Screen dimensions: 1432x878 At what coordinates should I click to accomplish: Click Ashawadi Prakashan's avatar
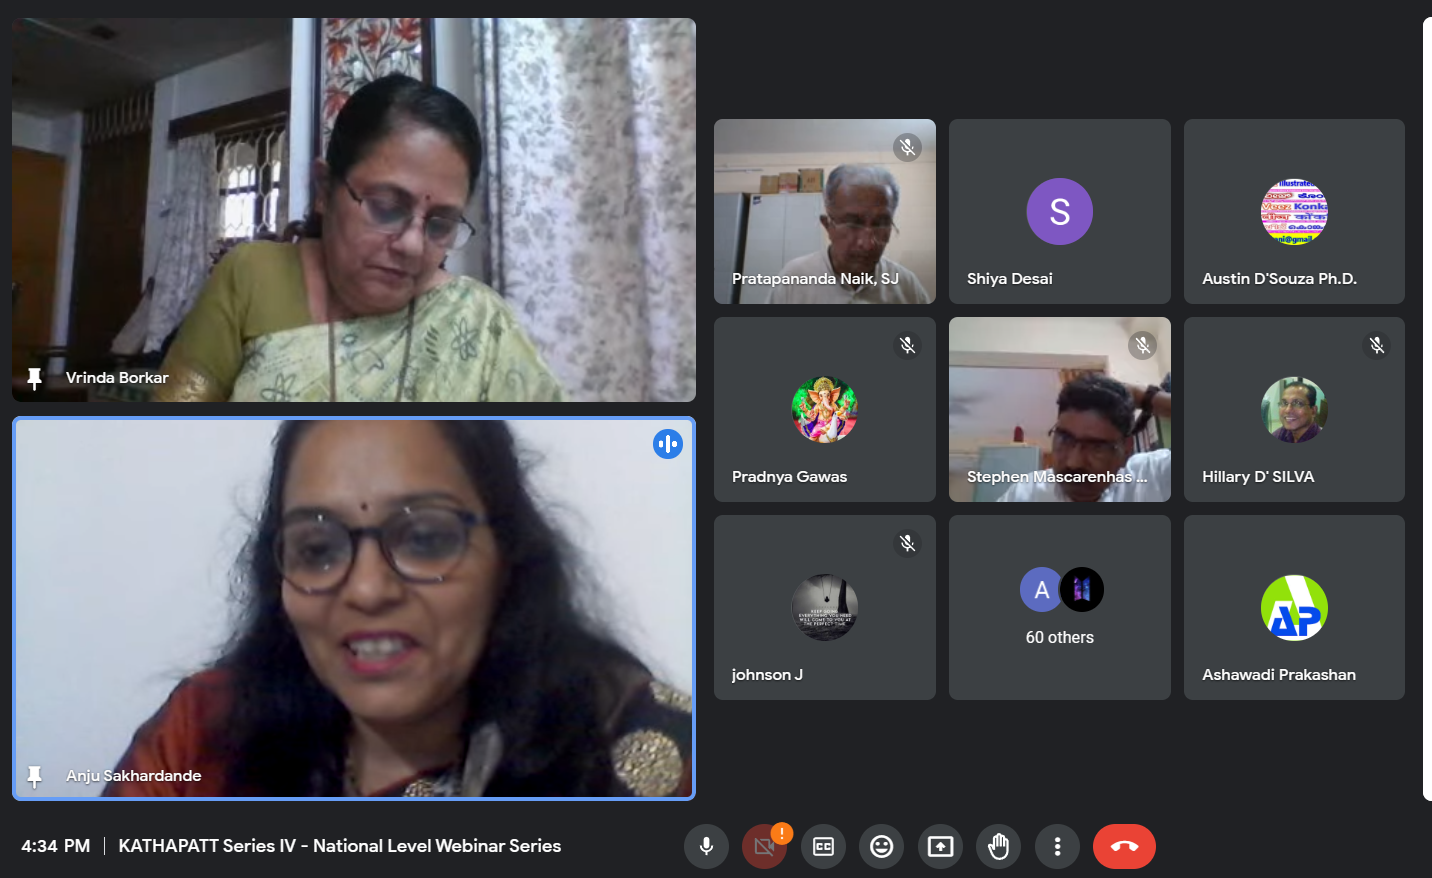coord(1294,608)
